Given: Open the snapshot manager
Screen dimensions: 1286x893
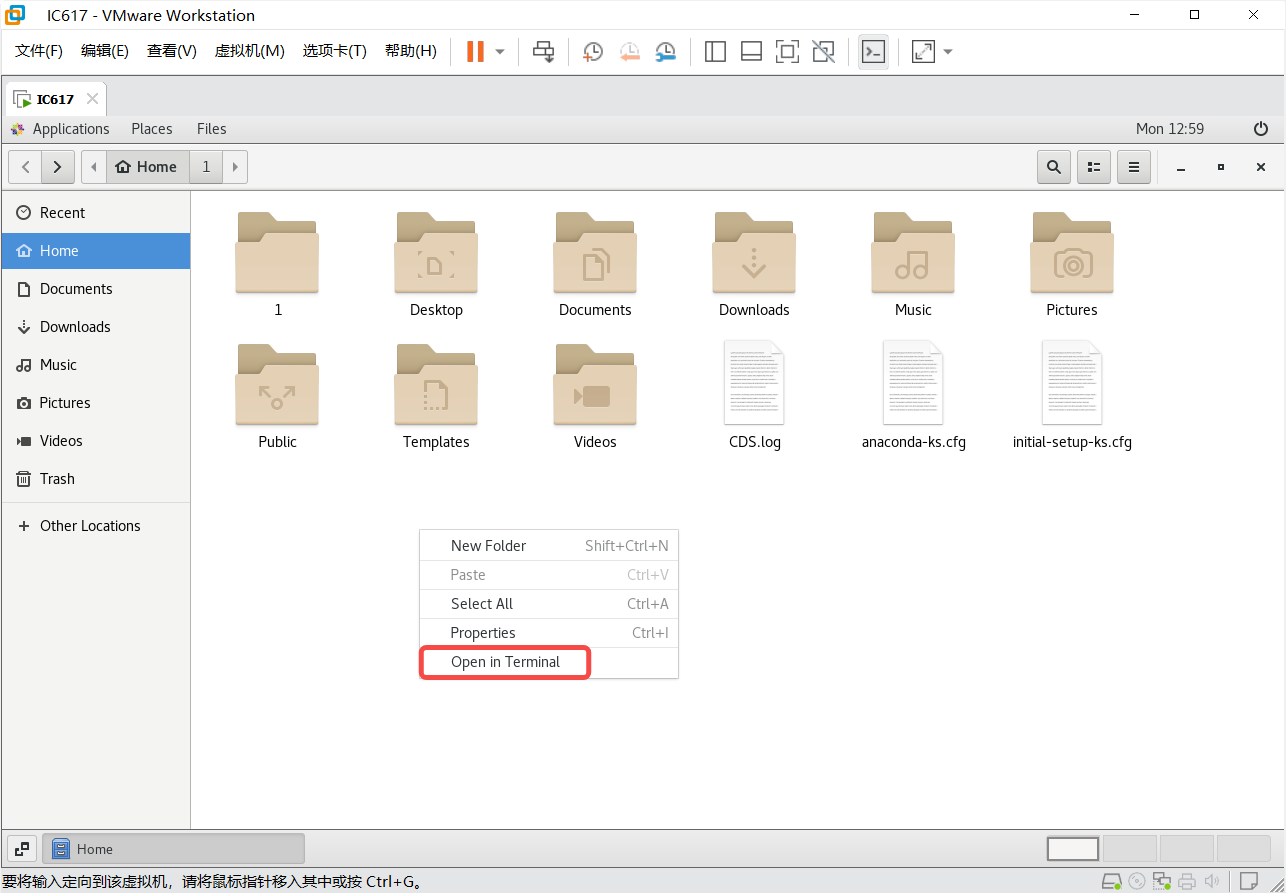Looking at the screenshot, I should pyautogui.click(x=666, y=52).
